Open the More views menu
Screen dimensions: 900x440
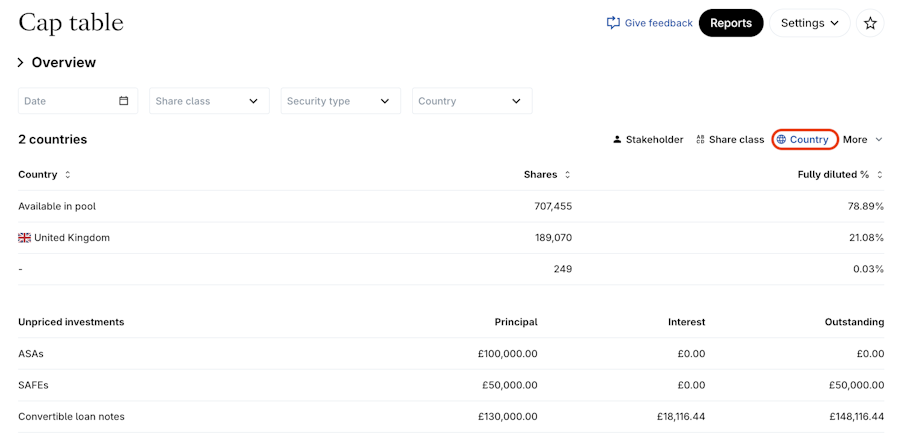click(862, 140)
